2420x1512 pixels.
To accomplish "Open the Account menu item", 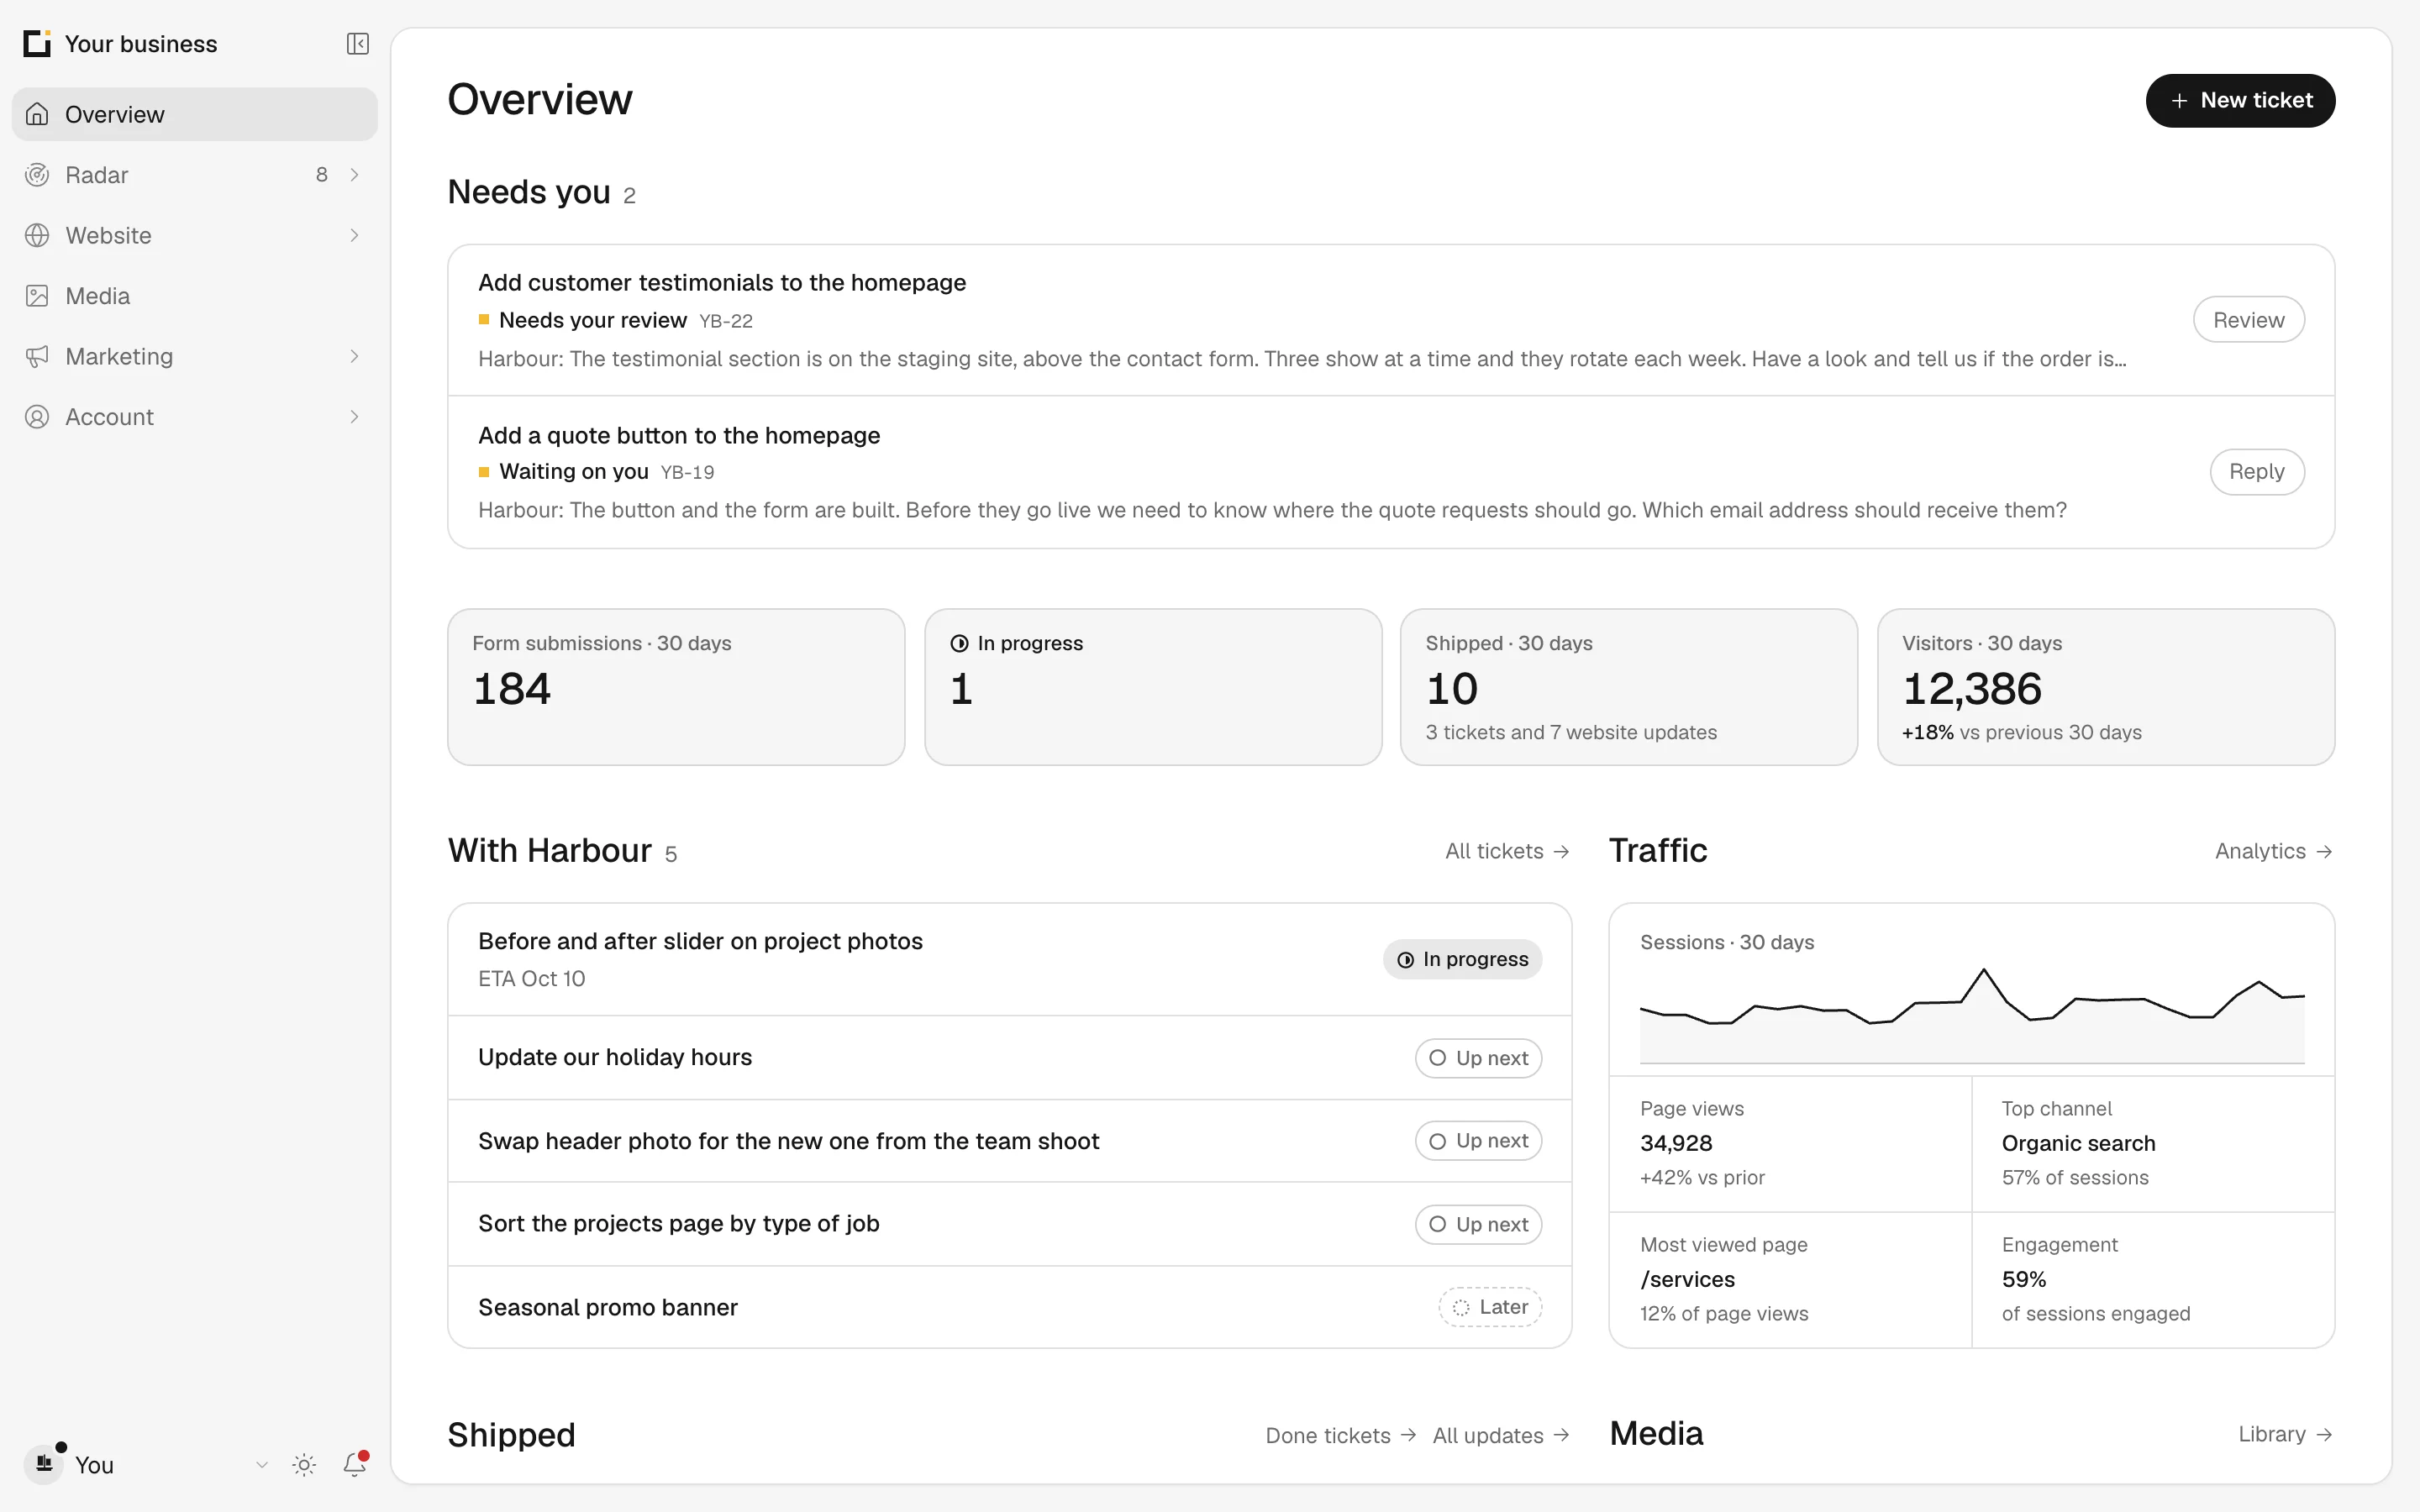I will pyautogui.click(x=195, y=417).
